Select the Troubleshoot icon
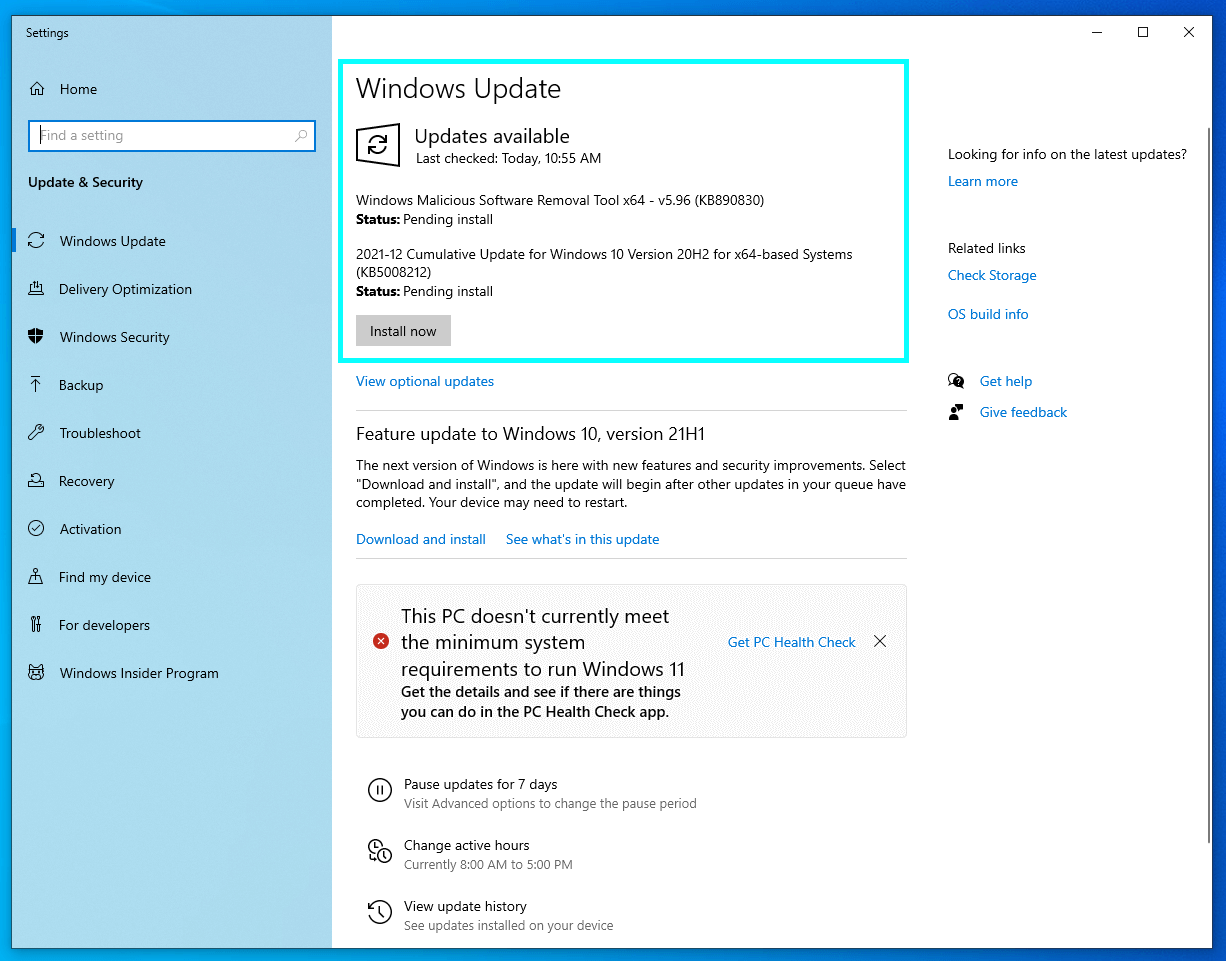The image size is (1226, 961). click(x=38, y=433)
